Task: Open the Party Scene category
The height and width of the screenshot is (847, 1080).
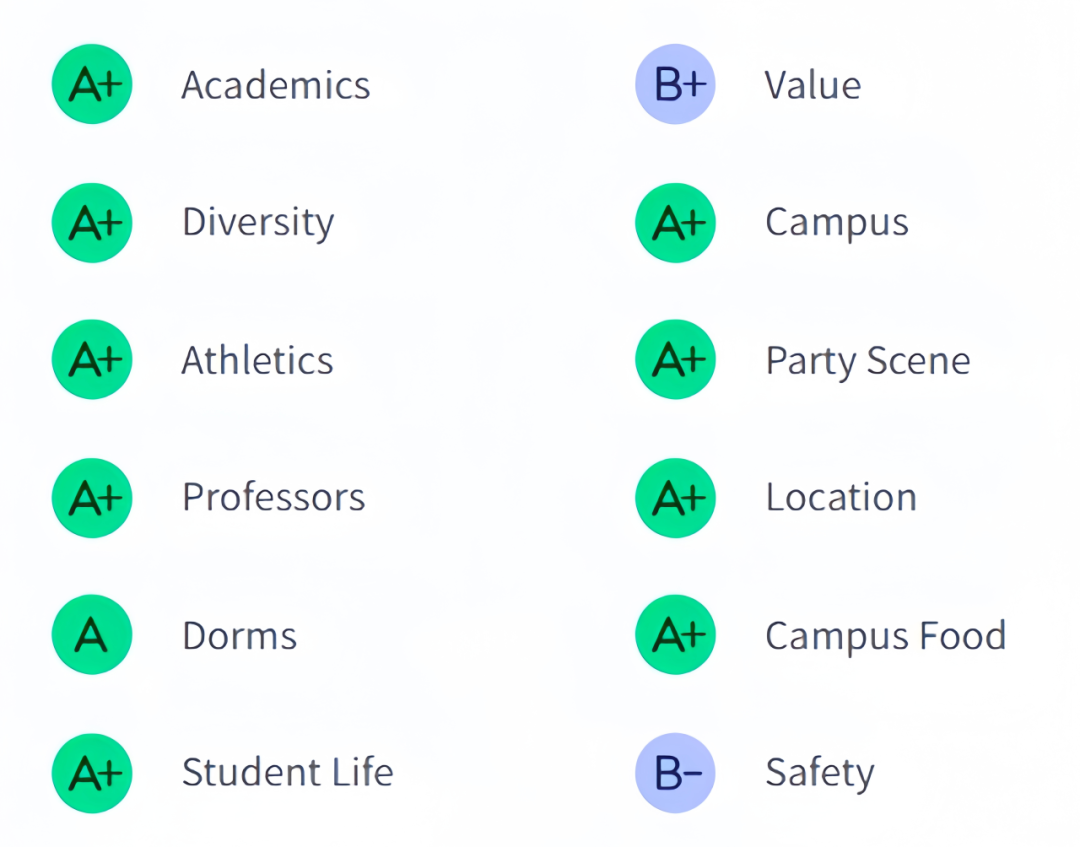Action: (x=868, y=362)
